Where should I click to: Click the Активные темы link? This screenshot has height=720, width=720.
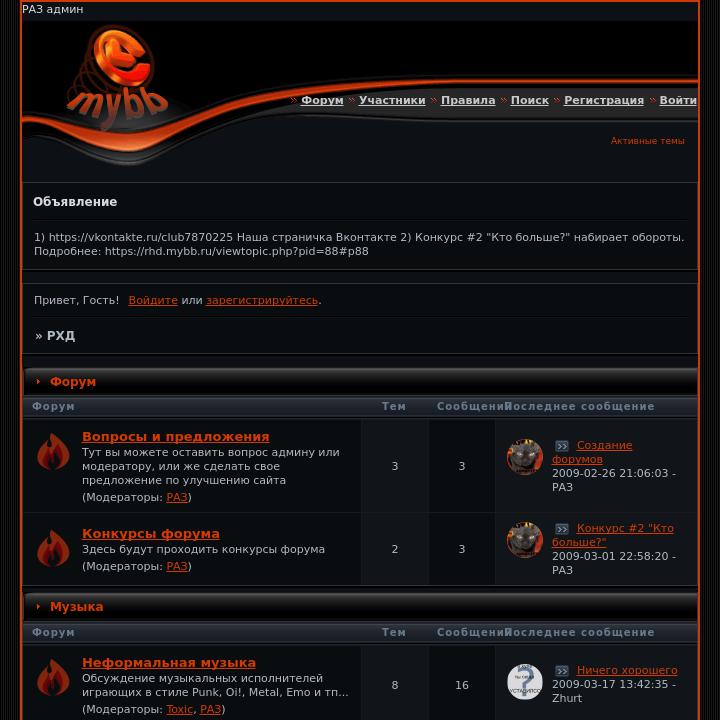click(647, 141)
